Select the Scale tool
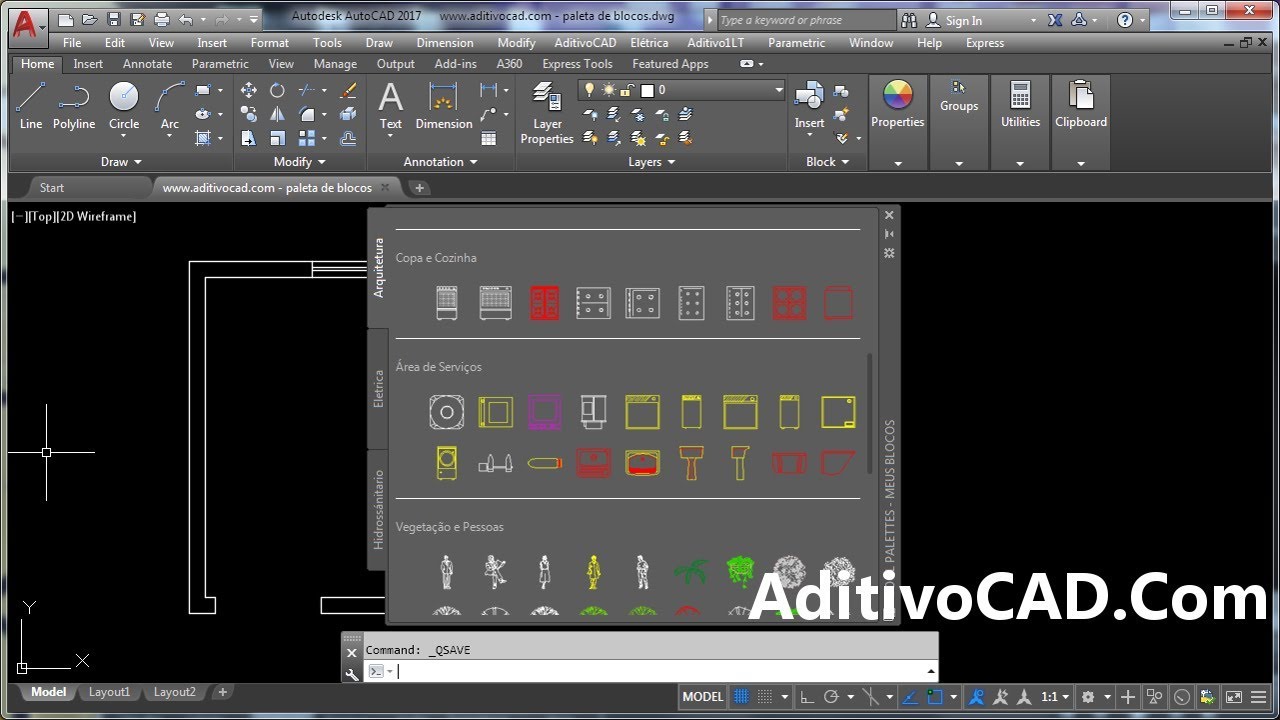The image size is (1280, 720). 278,138
